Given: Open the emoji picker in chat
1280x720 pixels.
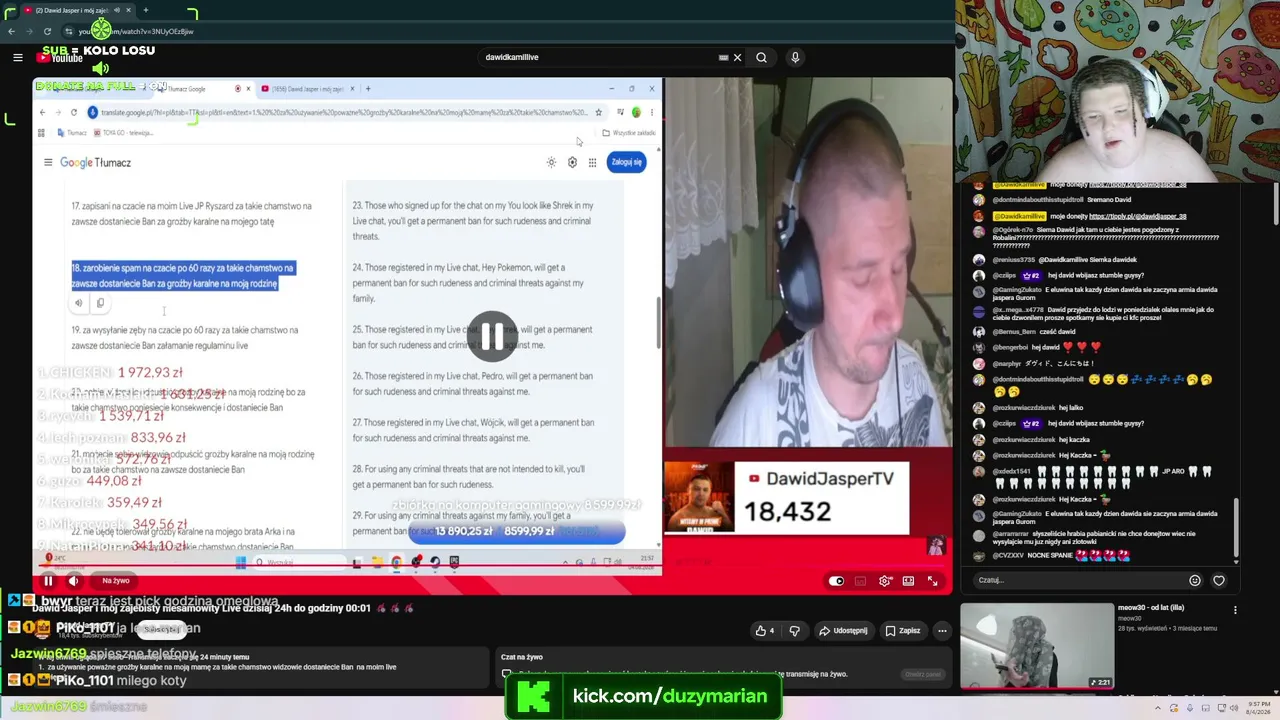Looking at the screenshot, I should click(x=1195, y=580).
